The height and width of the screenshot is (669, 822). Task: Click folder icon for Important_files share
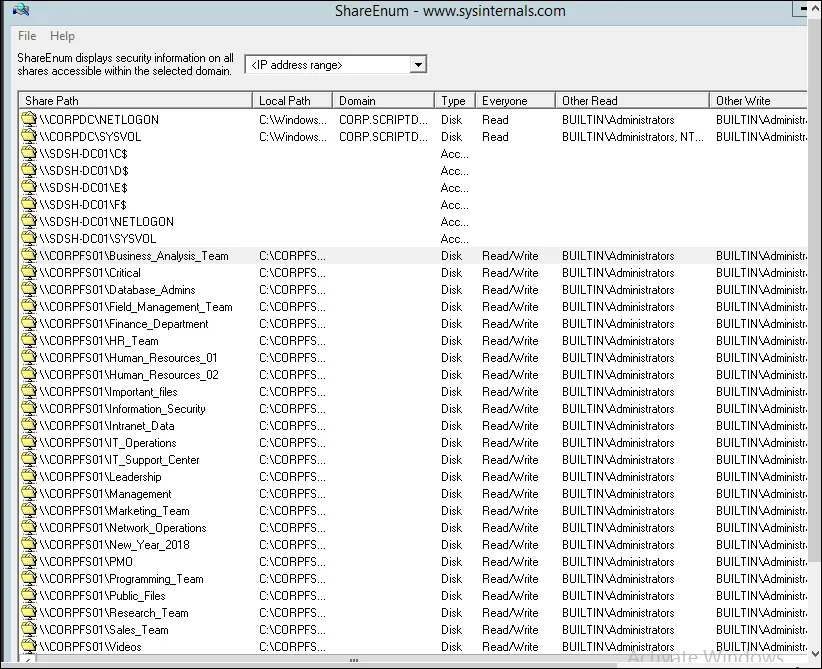(x=29, y=391)
